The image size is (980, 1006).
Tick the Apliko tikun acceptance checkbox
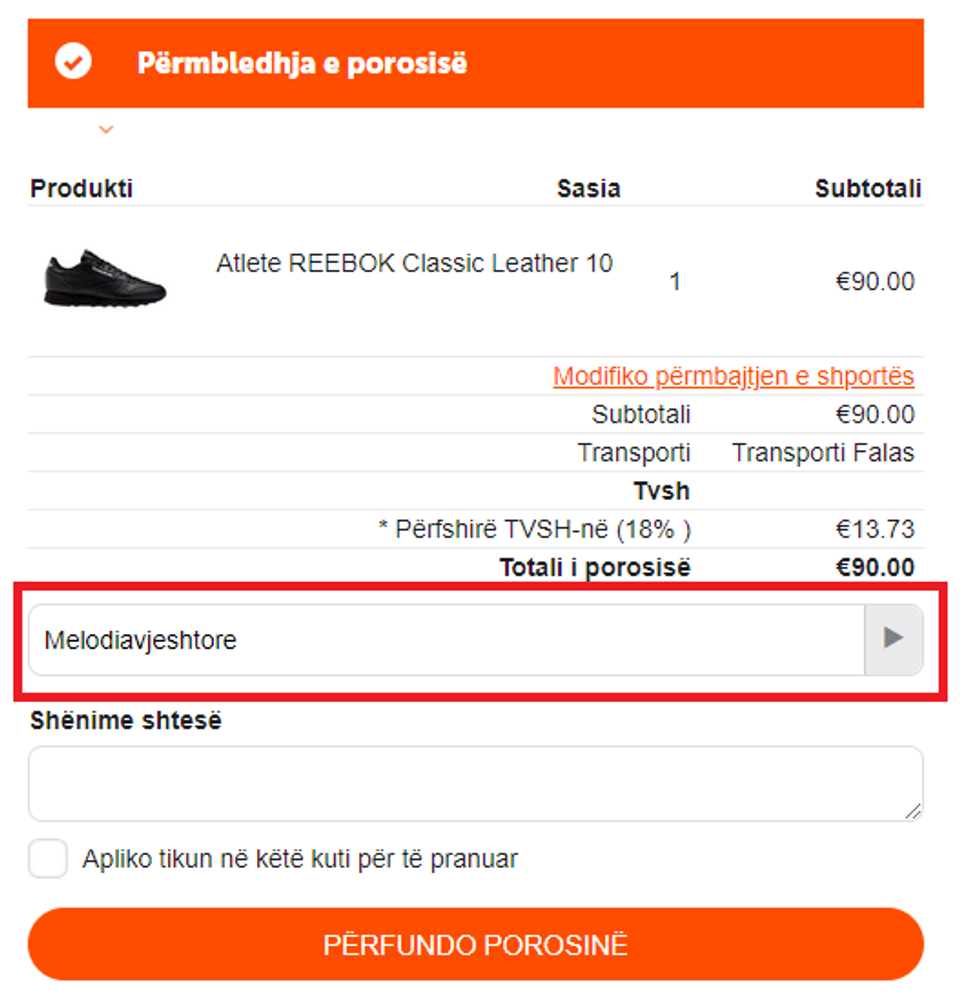click(48, 858)
